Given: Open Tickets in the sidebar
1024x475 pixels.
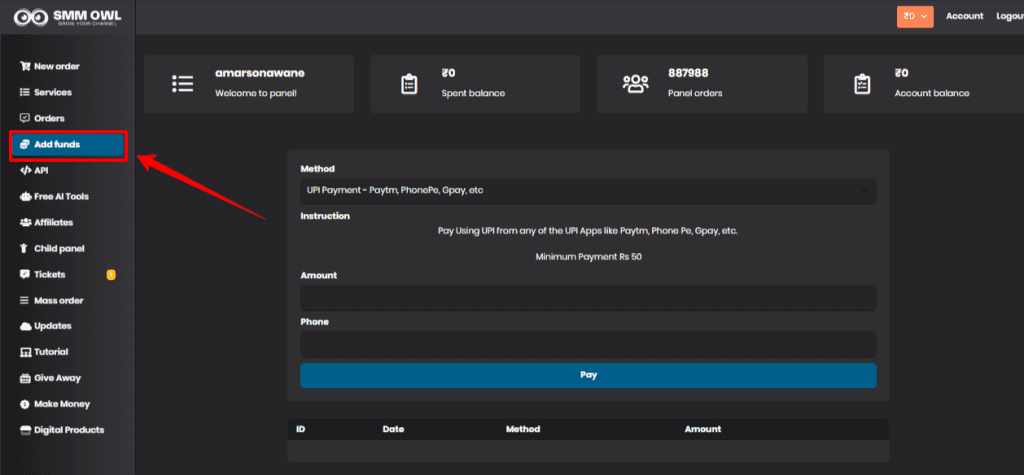Looking at the screenshot, I should point(50,274).
